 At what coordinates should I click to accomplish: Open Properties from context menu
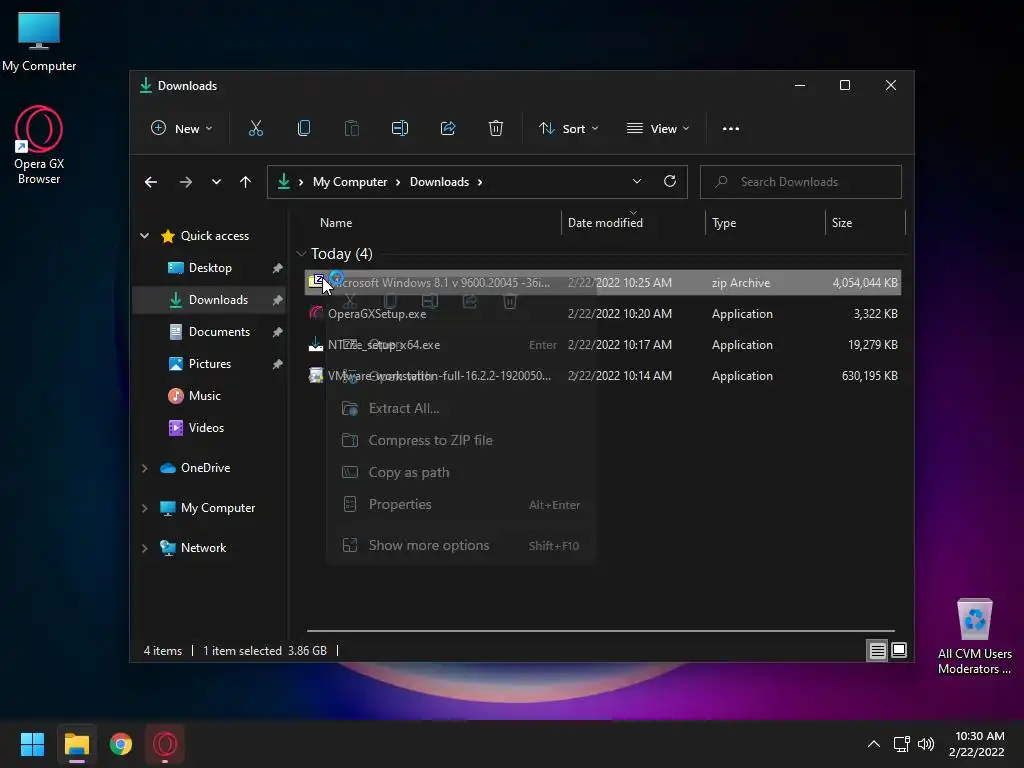coord(460,504)
